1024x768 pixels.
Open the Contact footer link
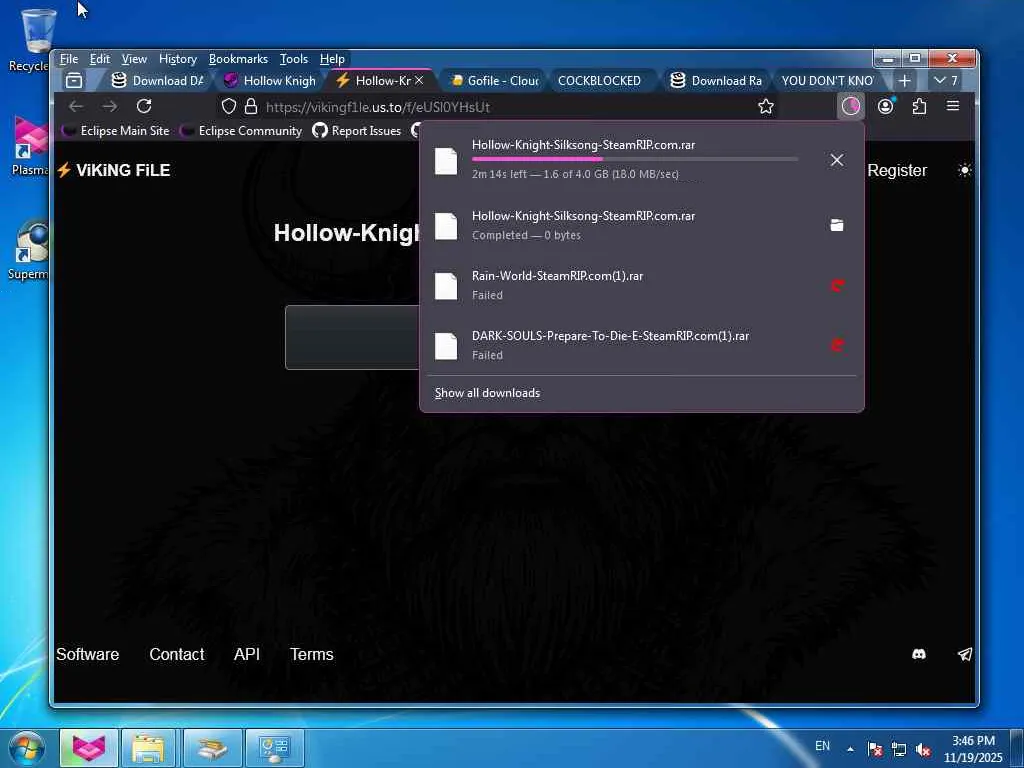(x=176, y=654)
